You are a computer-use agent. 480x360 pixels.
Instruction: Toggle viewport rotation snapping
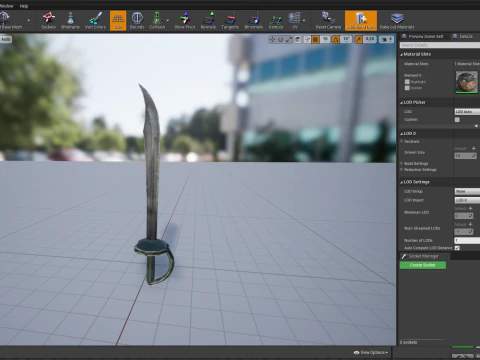click(x=336, y=40)
